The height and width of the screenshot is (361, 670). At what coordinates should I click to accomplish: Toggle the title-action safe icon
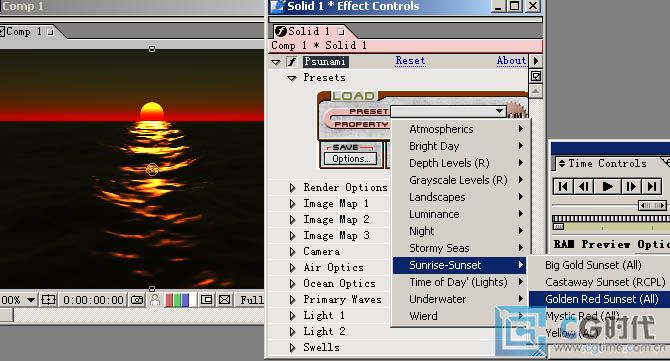click(x=48, y=300)
